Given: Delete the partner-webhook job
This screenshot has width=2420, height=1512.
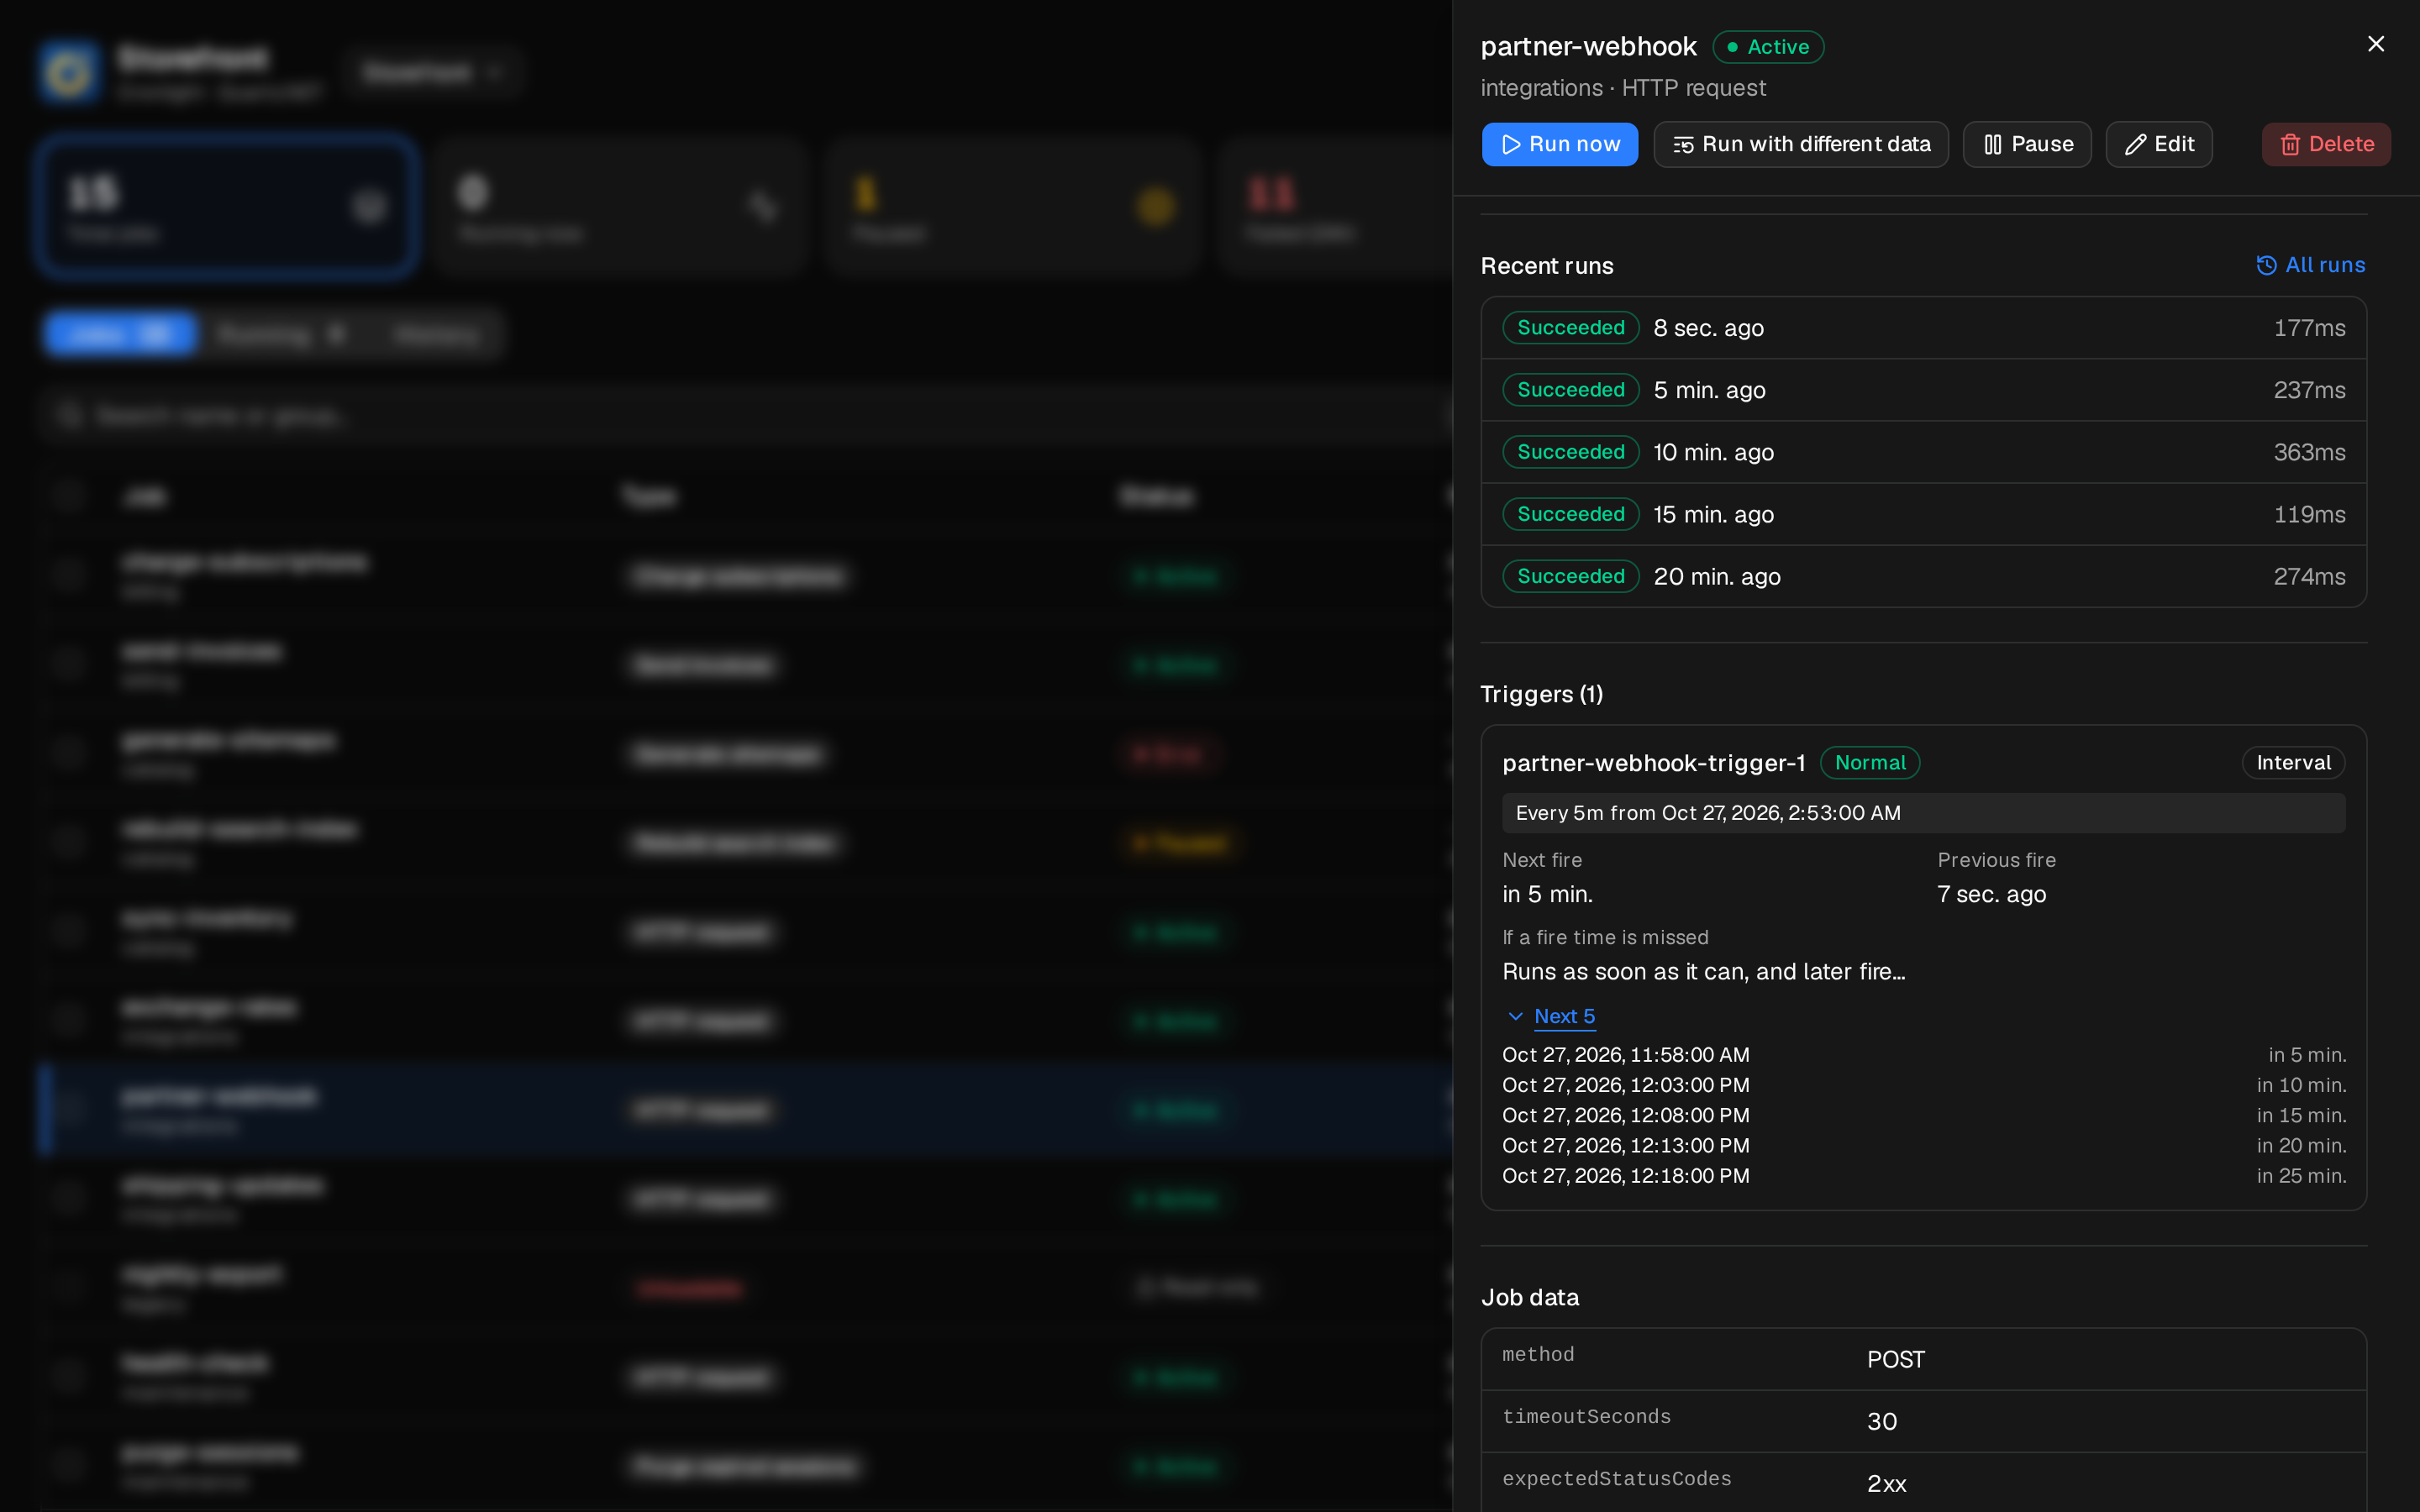Looking at the screenshot, I should (2326, 144).
